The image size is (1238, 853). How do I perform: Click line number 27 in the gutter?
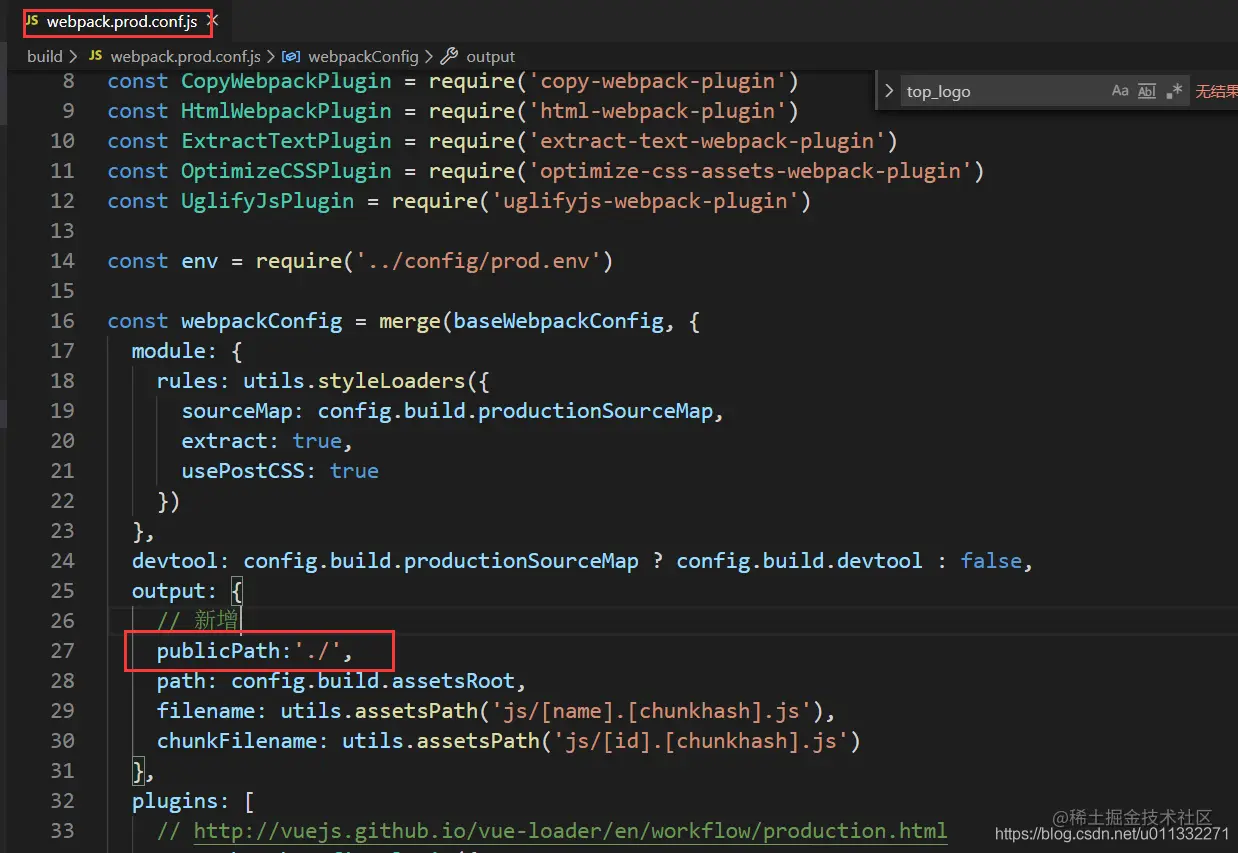tap(62, 651)
